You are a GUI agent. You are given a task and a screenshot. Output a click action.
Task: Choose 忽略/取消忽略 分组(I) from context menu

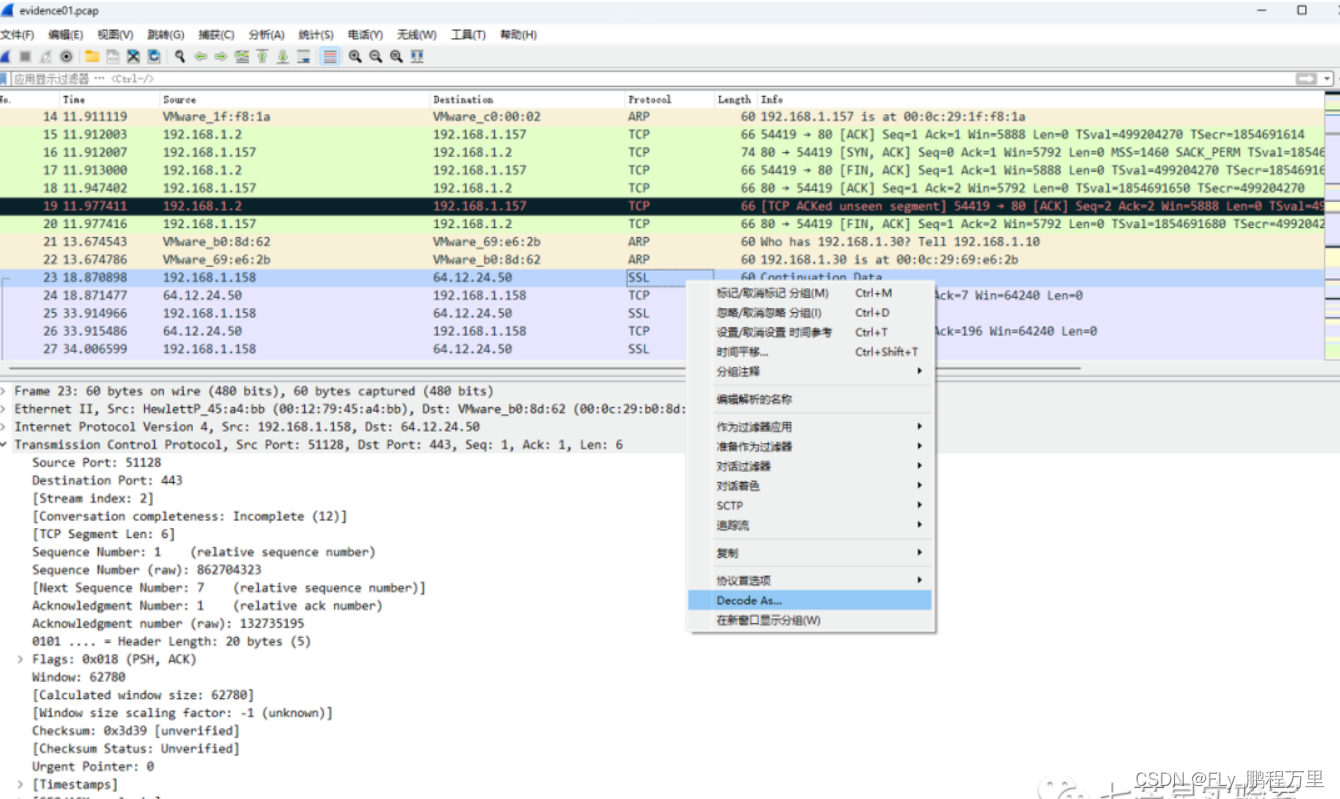point(810,313)
